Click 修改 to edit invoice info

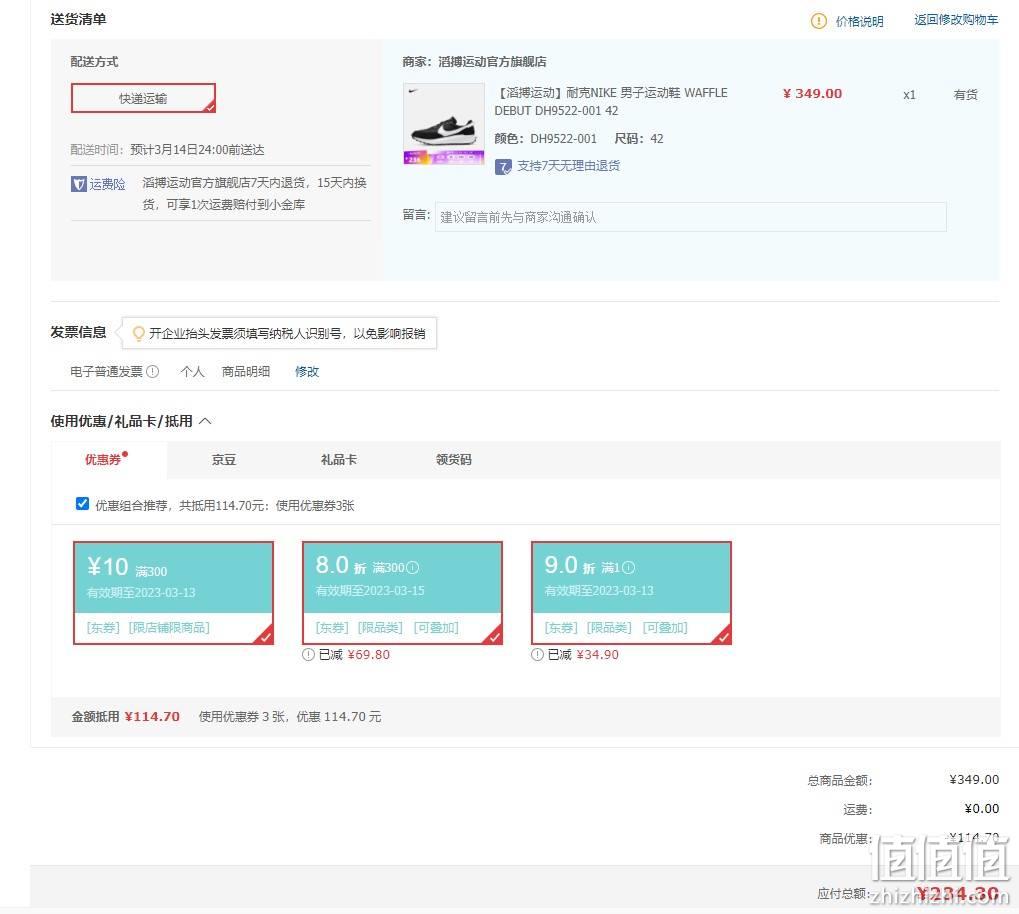(x=307, y=371)
